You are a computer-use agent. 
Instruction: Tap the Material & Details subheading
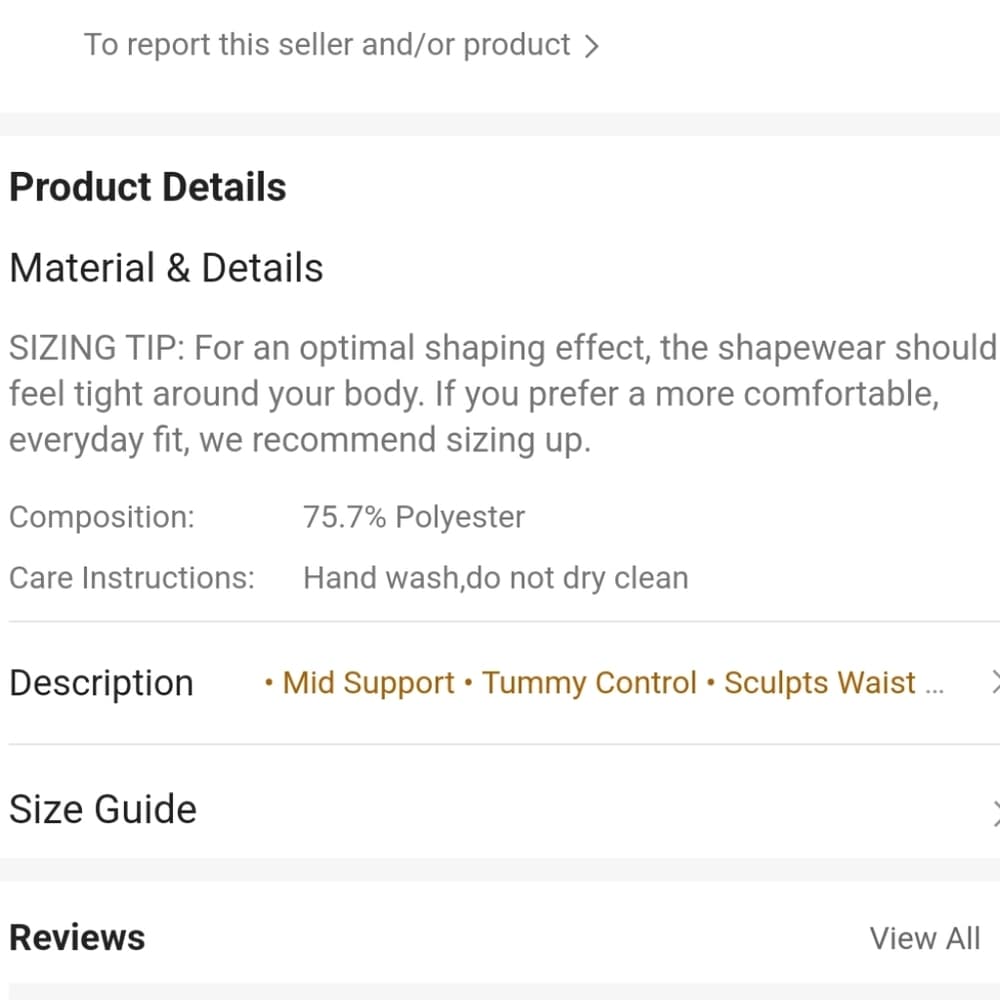click(166, 268)
